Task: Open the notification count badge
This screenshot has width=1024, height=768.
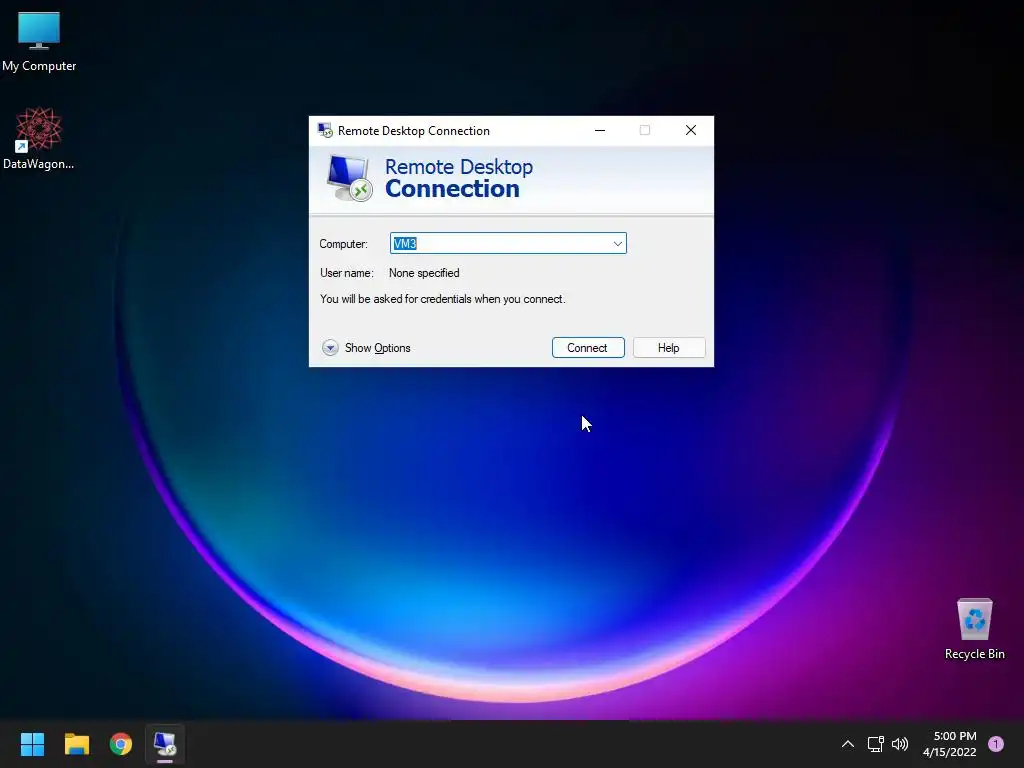Action: 995,744
